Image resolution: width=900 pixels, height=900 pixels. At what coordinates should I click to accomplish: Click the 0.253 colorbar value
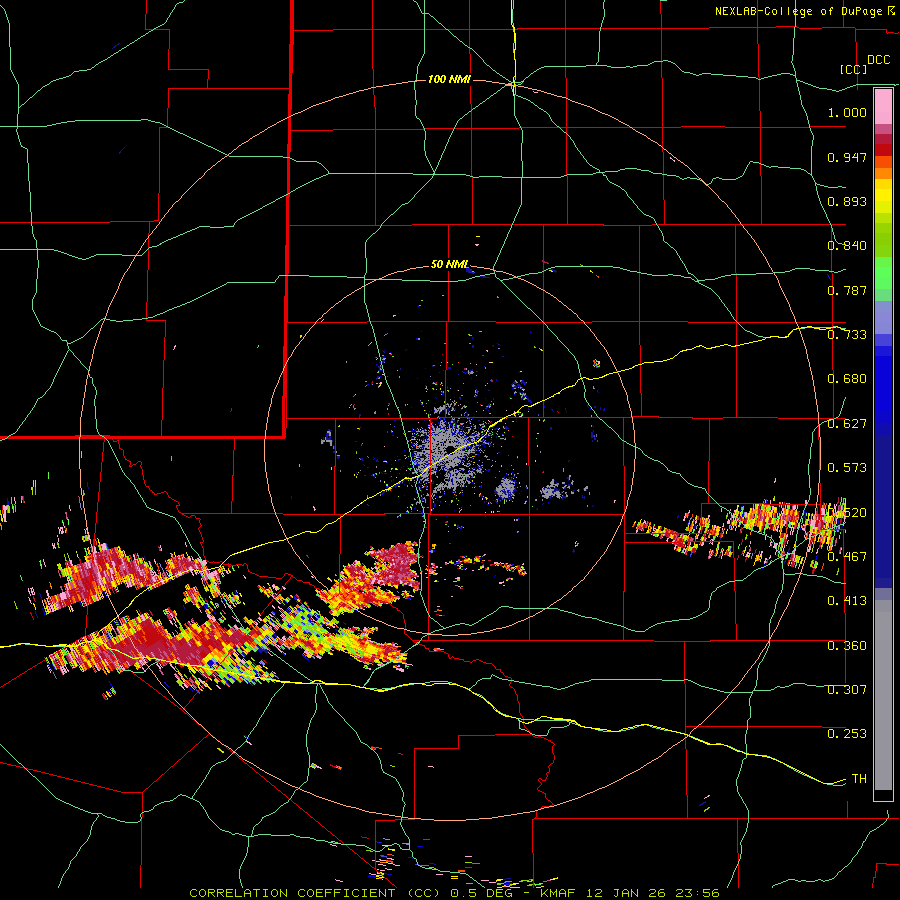(847, 734)
